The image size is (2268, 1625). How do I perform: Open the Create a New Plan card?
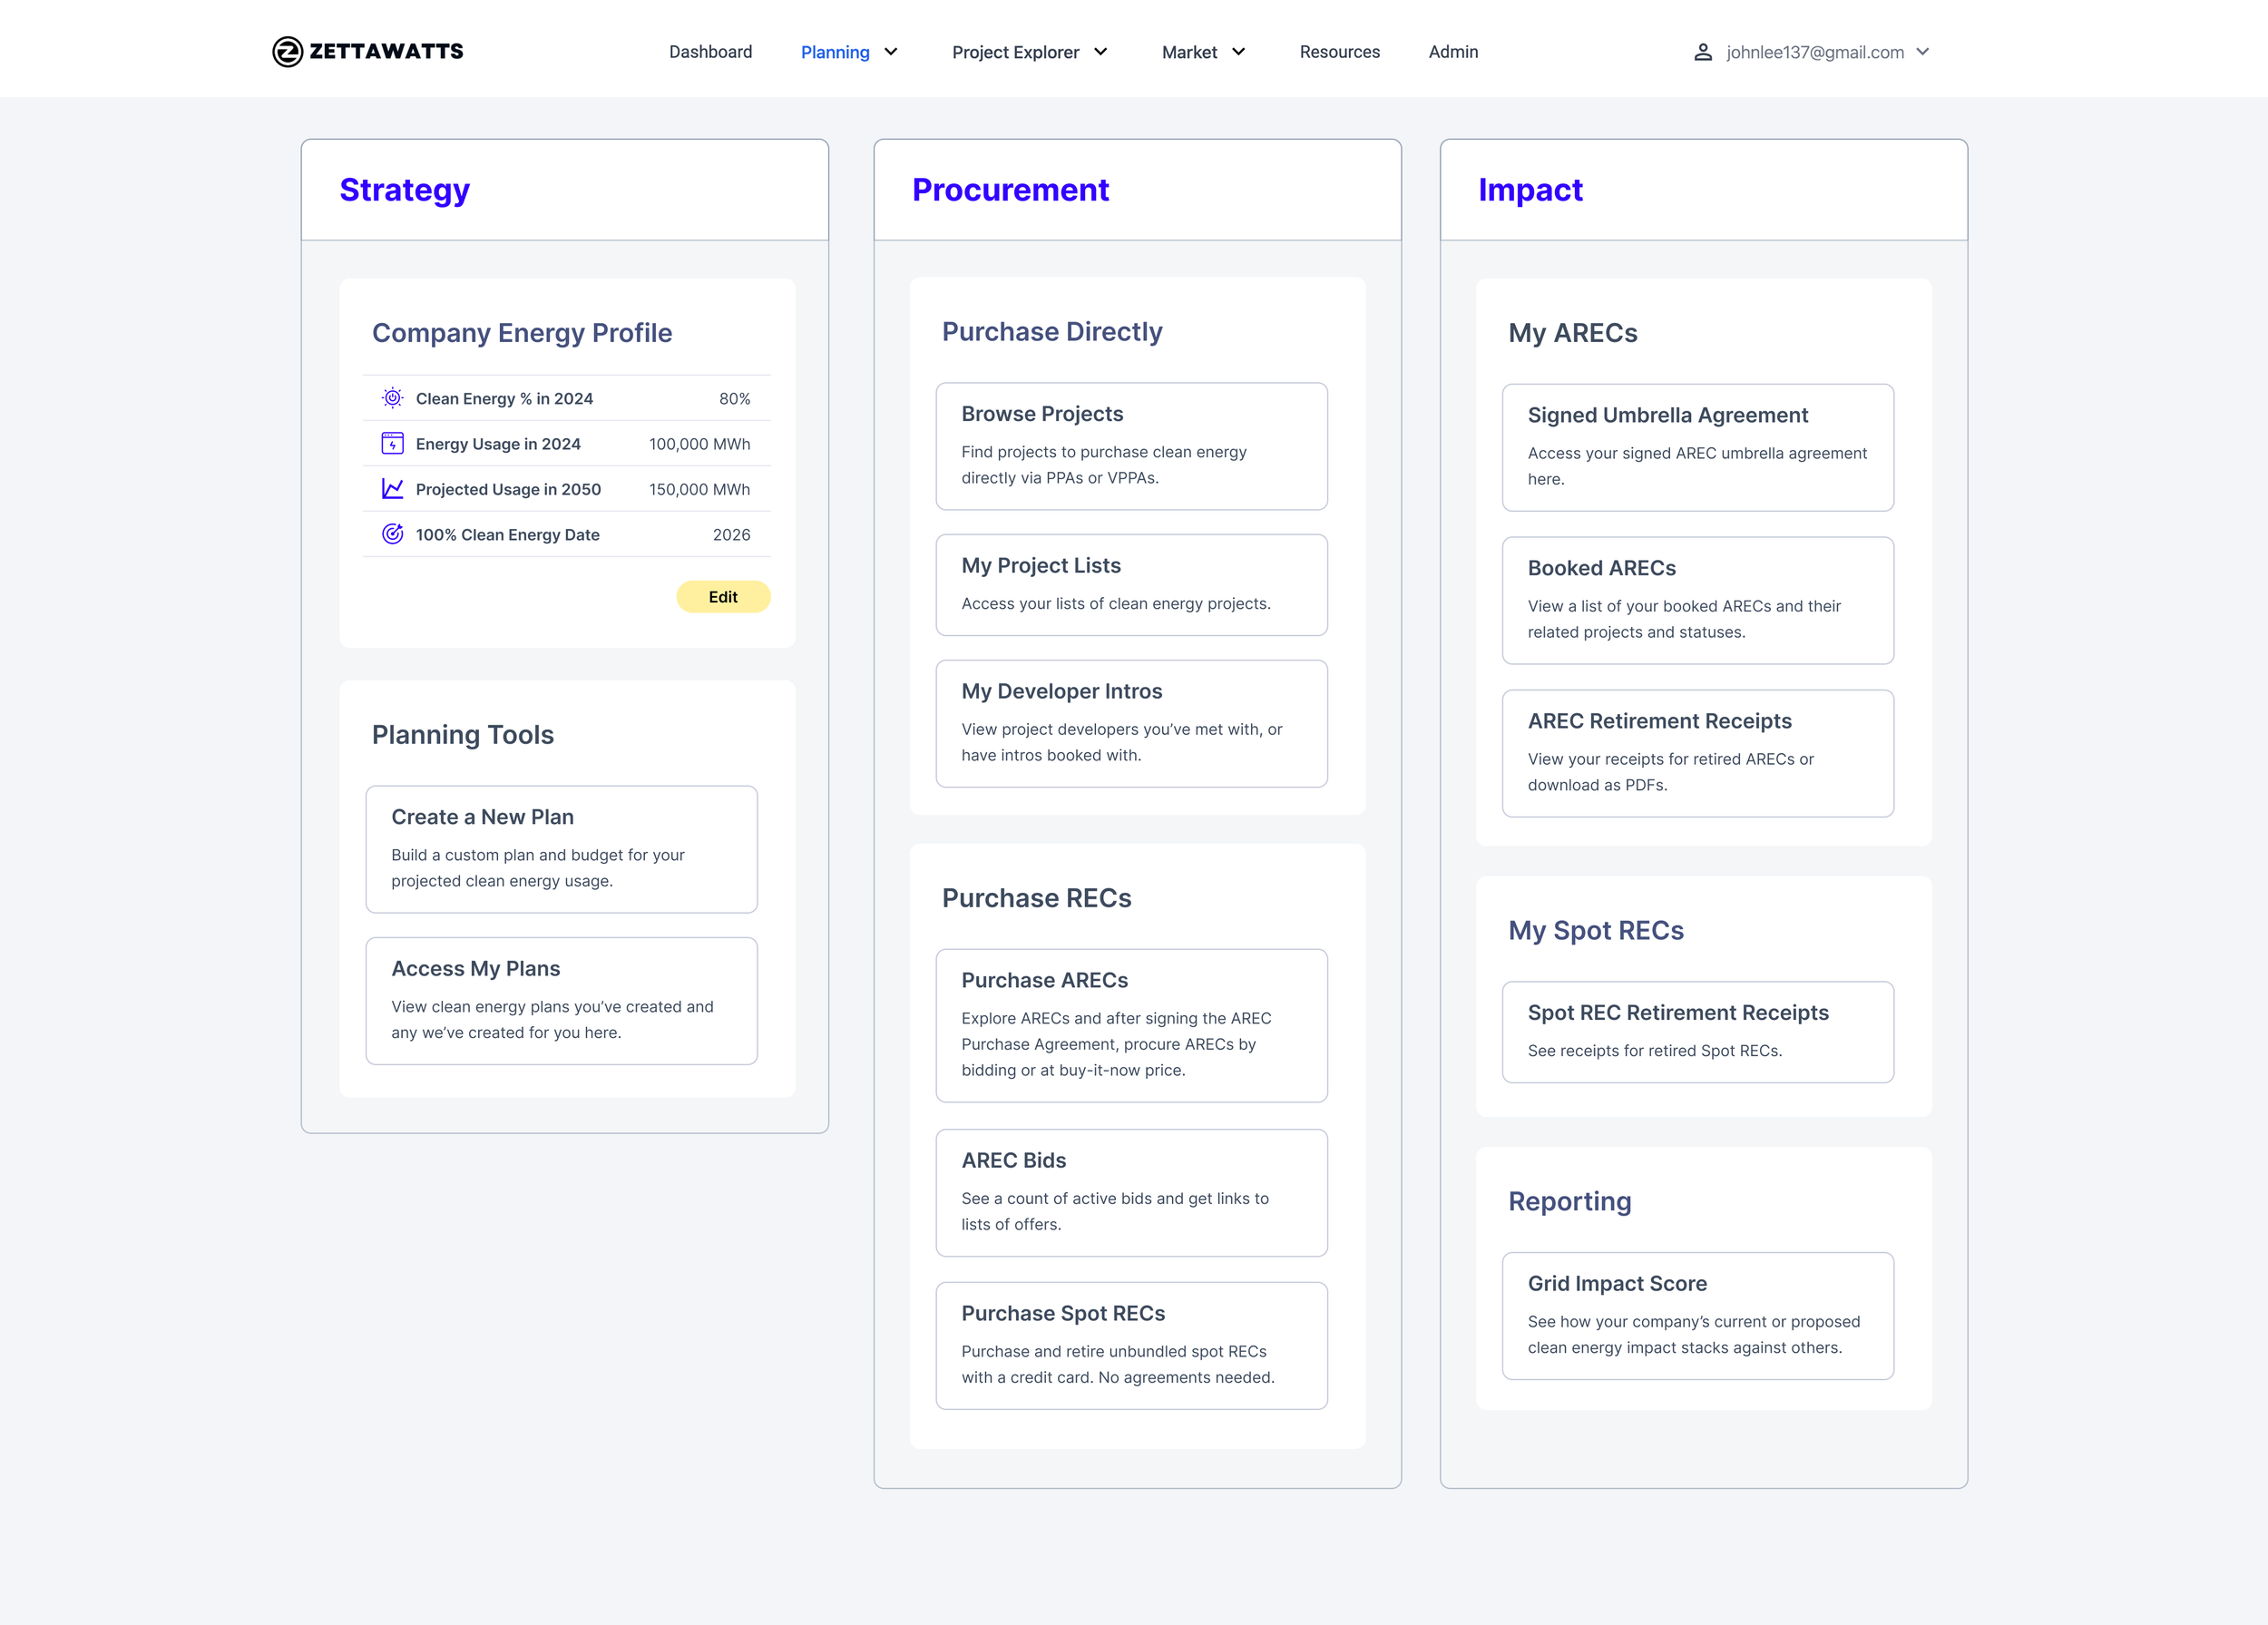point(561,848)
